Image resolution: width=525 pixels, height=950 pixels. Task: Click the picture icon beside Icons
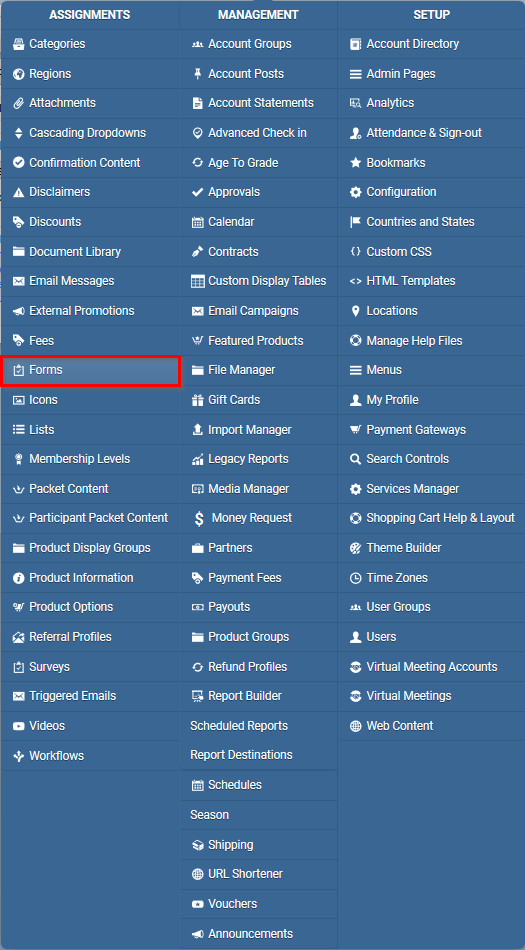coord(18,400)
